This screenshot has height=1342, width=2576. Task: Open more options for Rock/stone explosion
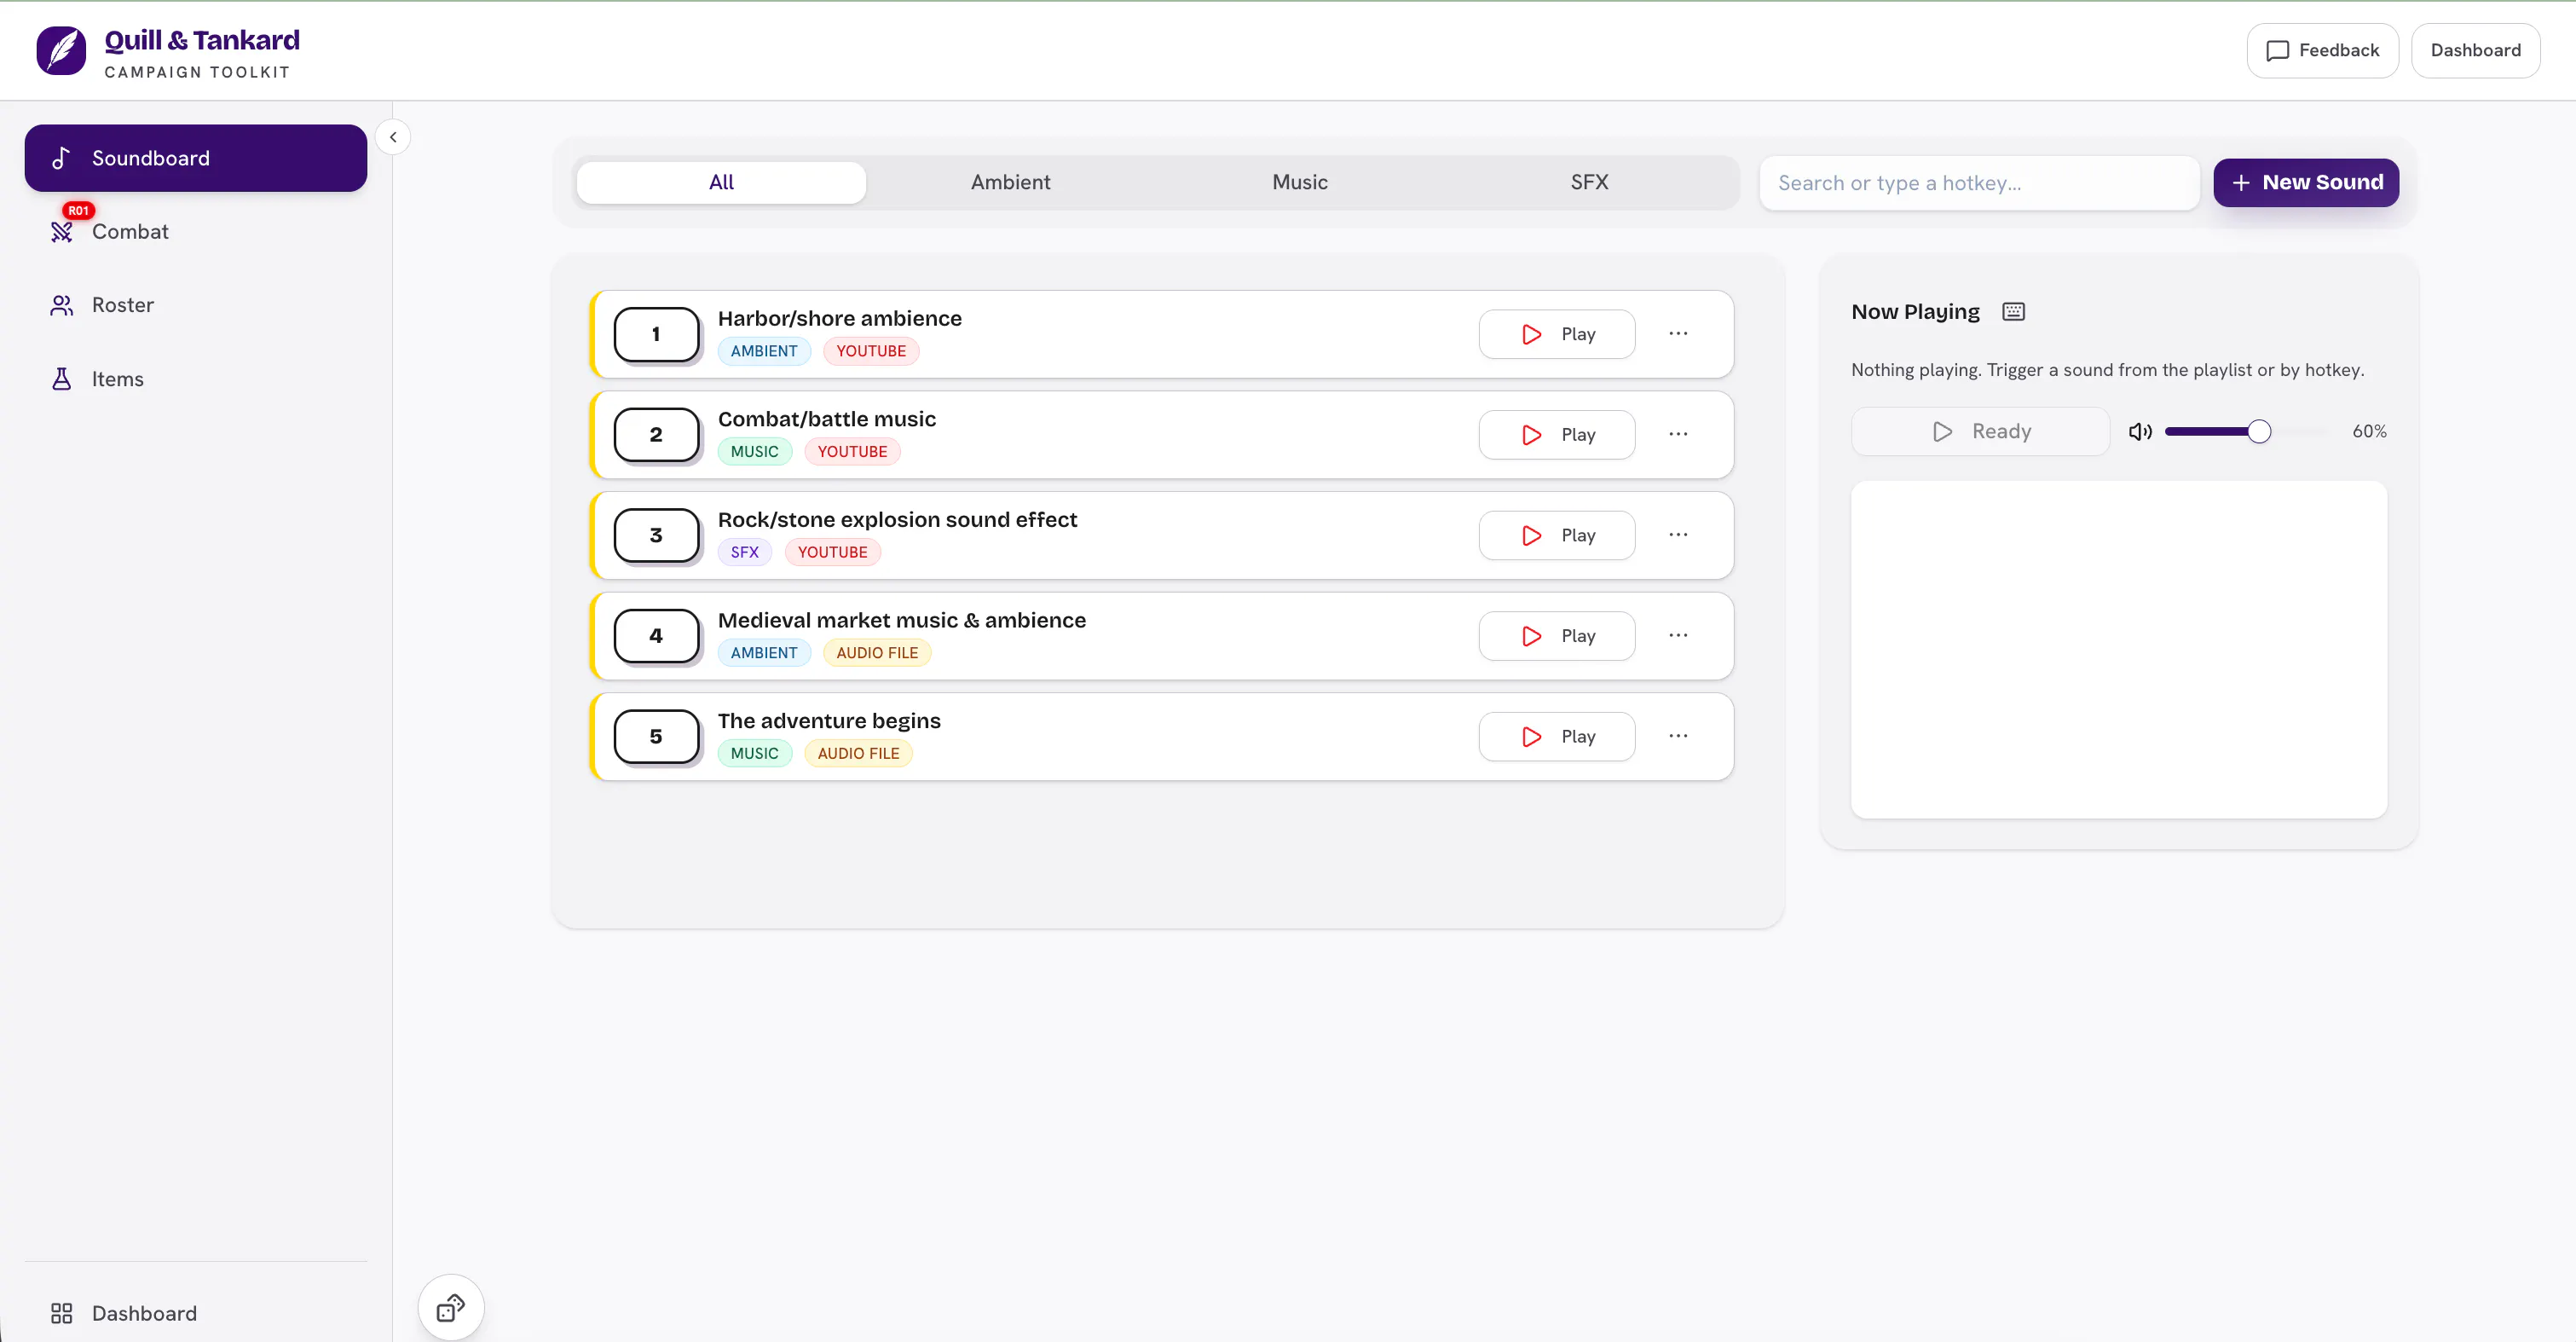click(1678, 535)
